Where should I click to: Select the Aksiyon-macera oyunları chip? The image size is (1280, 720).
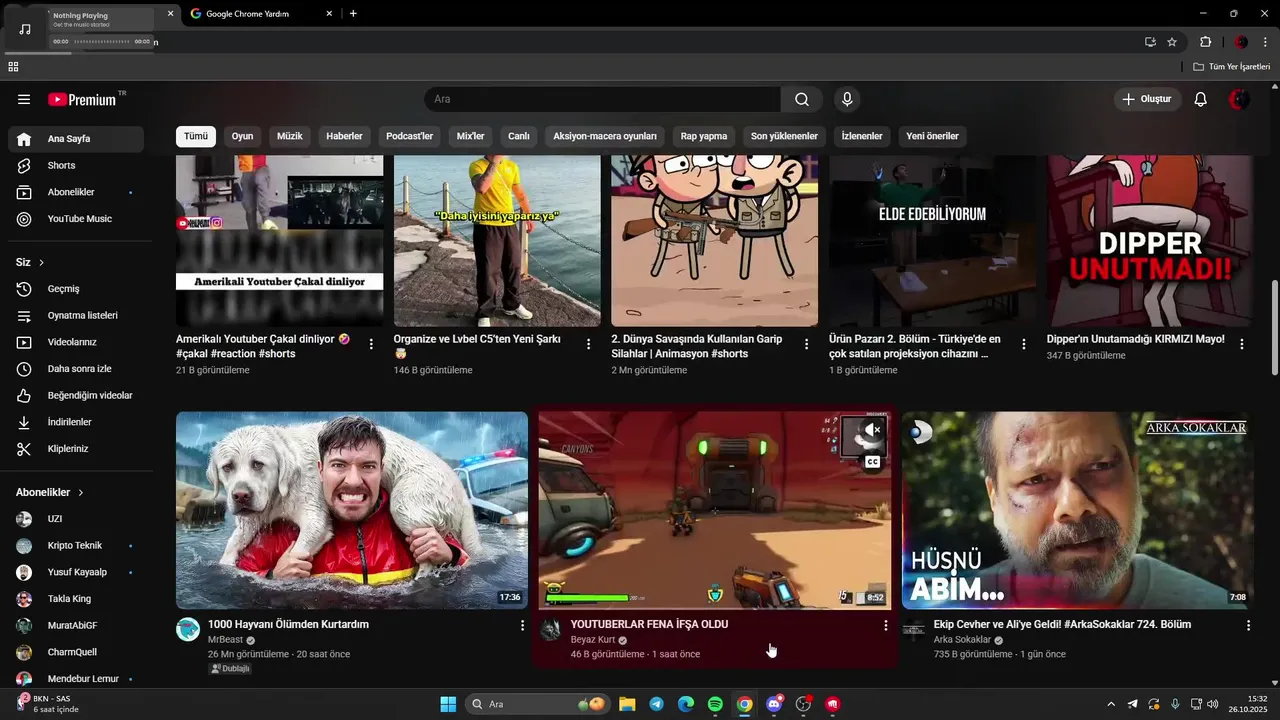[x=605, y=136]
